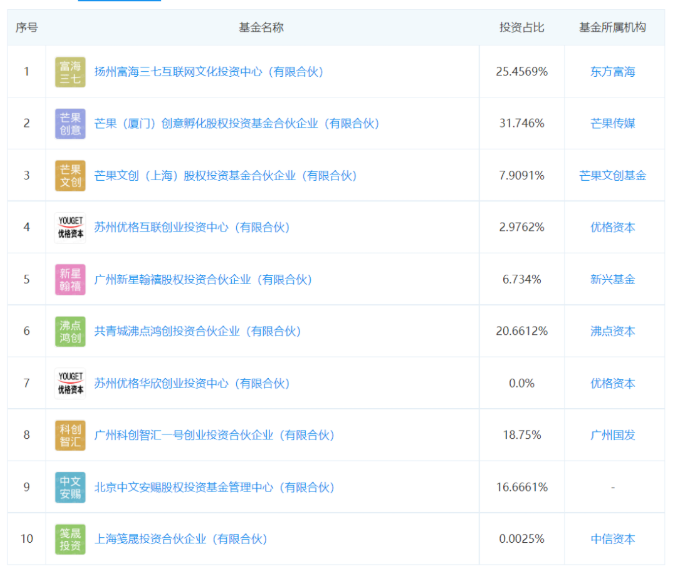The image size is (683, 576).
Task: Open 优格资本 link in row 4
Action: pyautogui.click(x=612, y=227)
